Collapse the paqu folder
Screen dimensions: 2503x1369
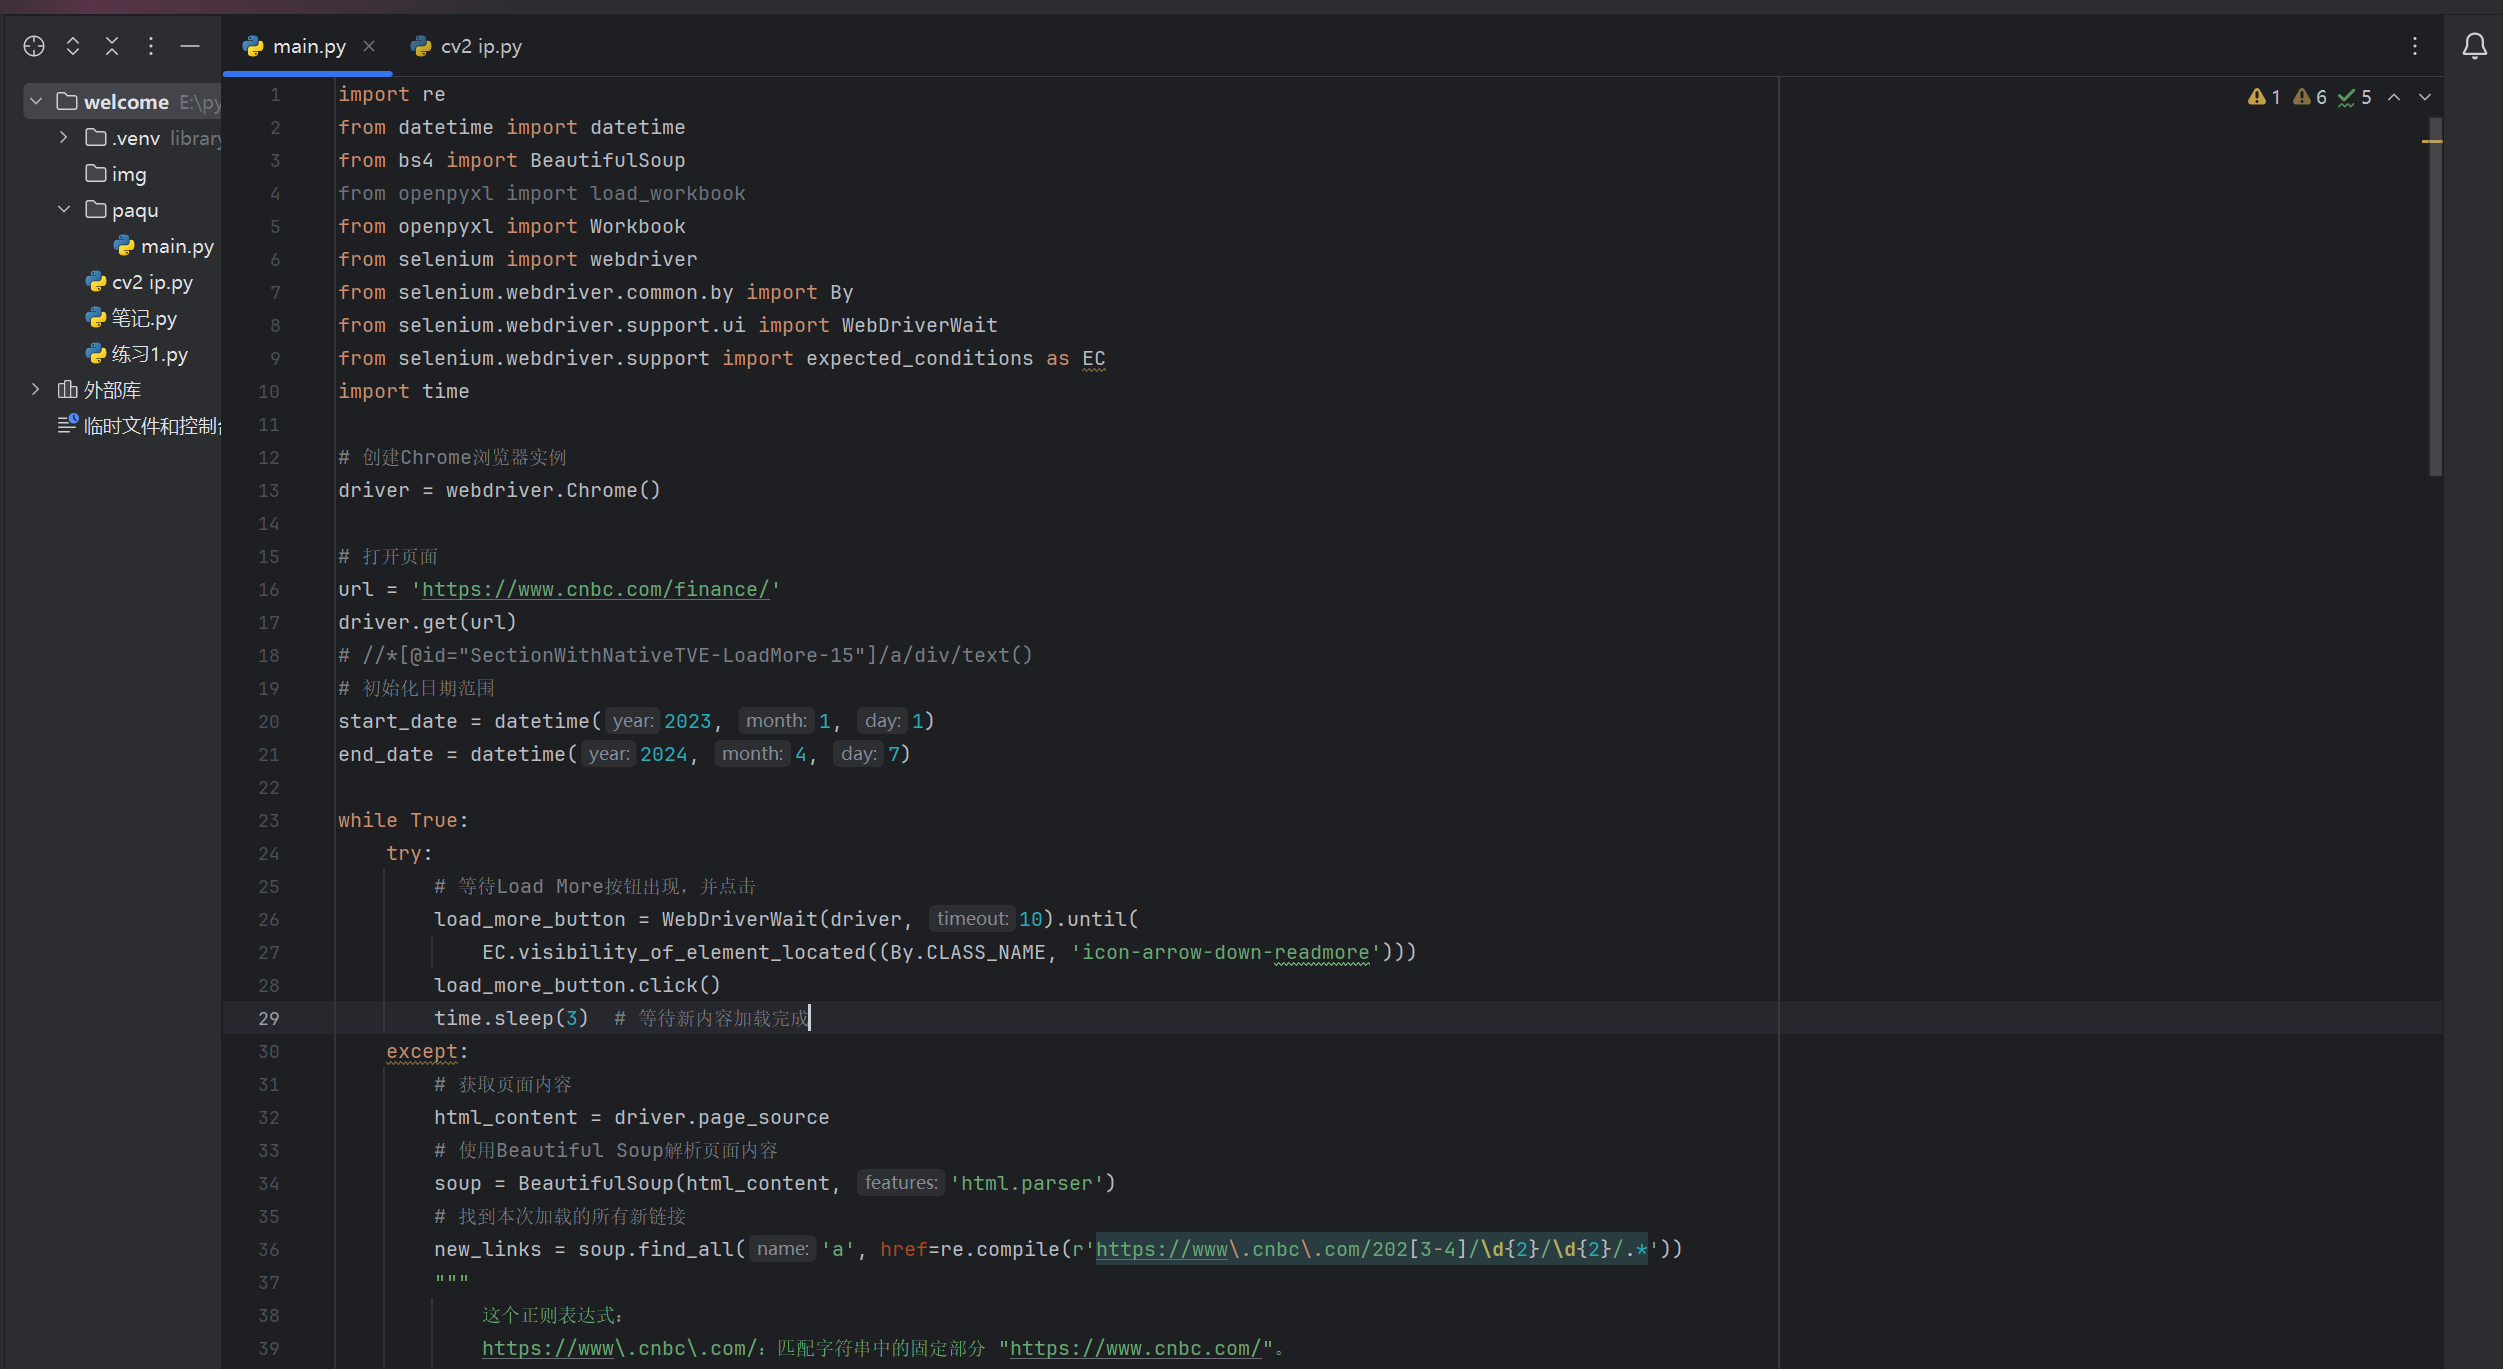click(64, 210)
